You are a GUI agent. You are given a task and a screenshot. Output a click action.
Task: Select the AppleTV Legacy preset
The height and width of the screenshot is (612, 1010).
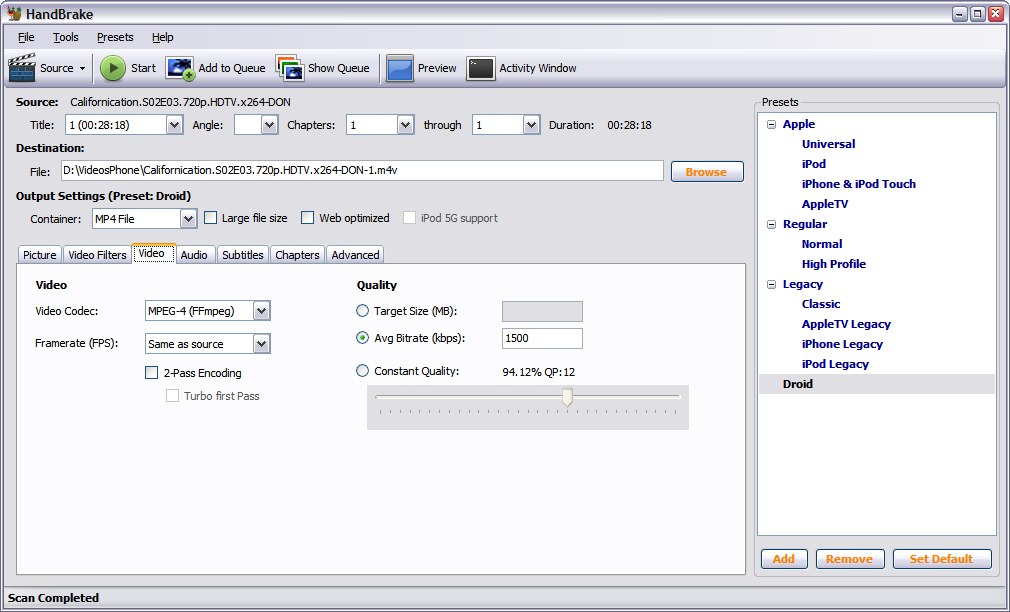pos(846,323)
